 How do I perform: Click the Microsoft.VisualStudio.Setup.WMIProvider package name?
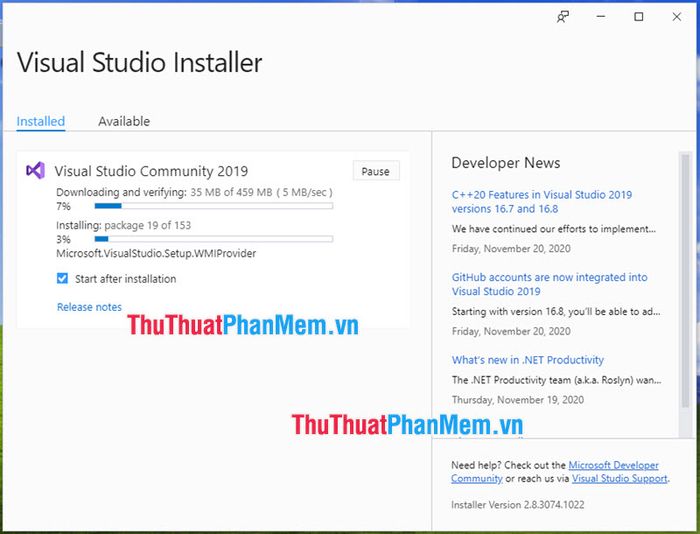point(156,253)
